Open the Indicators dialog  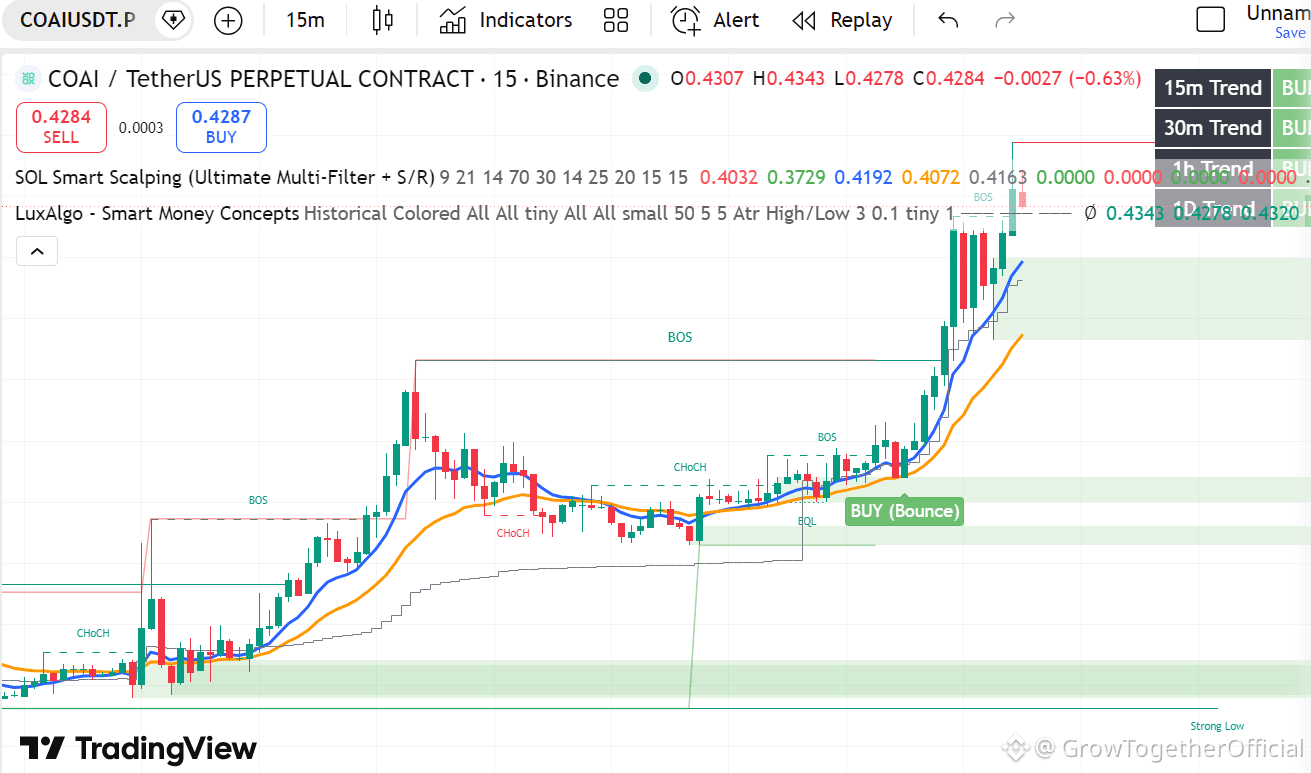(507, 20)
